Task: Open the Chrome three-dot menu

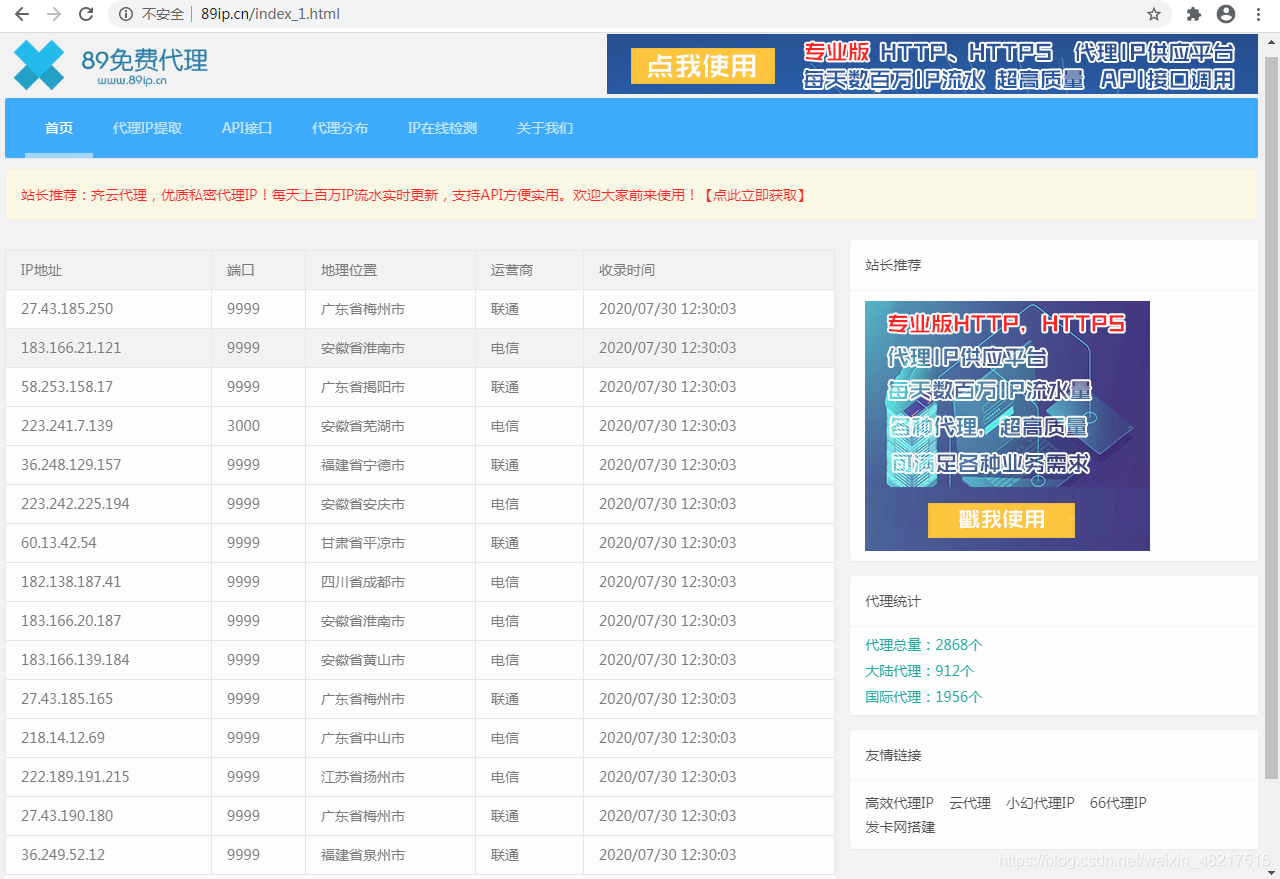Action: pyautogui.click(x=1258, y=14)
